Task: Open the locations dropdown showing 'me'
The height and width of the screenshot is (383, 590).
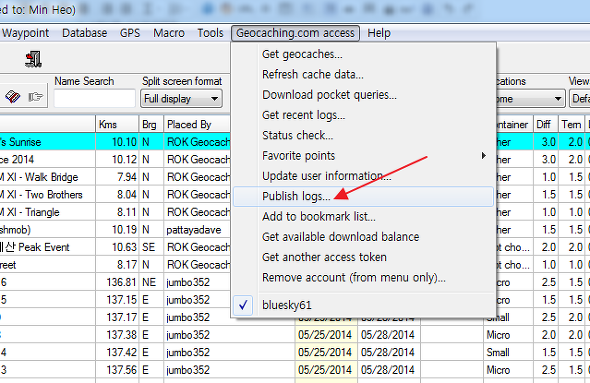Action: (530, 99)
